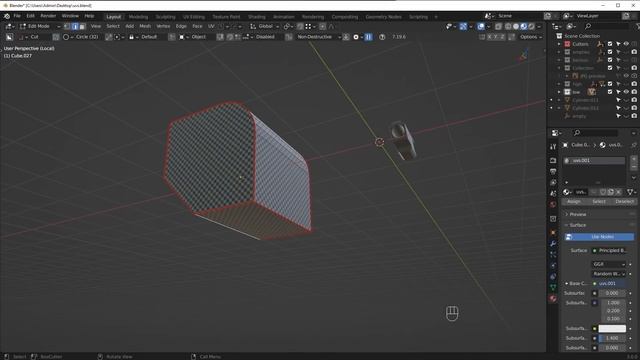Open the Window menu
640x360 pixels.
[70, 16]
